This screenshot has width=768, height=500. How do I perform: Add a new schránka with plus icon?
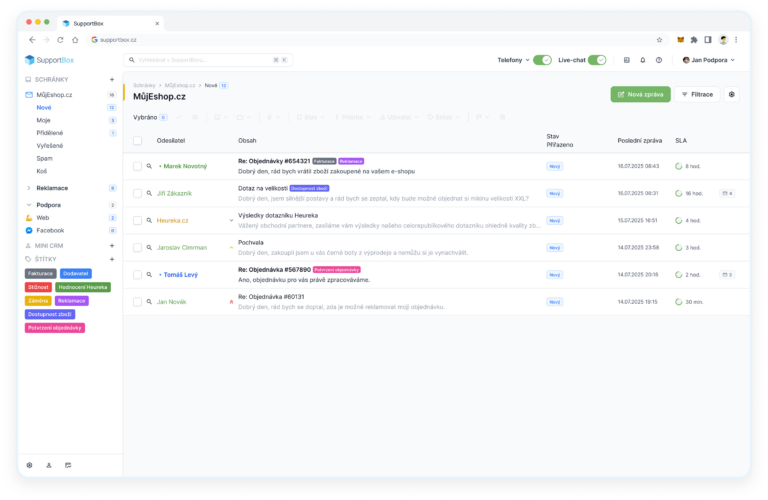112,79
